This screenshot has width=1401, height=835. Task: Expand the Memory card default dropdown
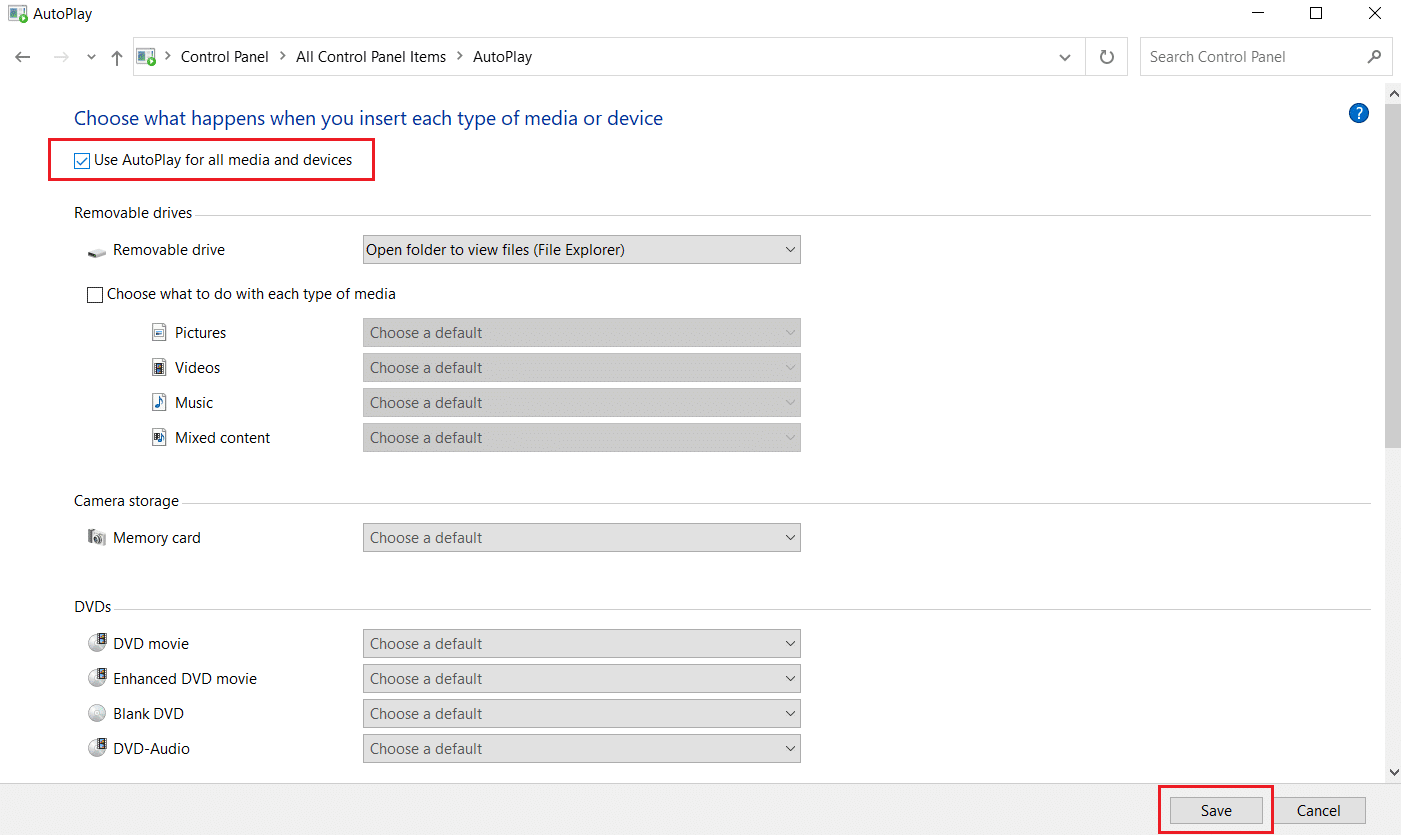[x=581, y=538]
